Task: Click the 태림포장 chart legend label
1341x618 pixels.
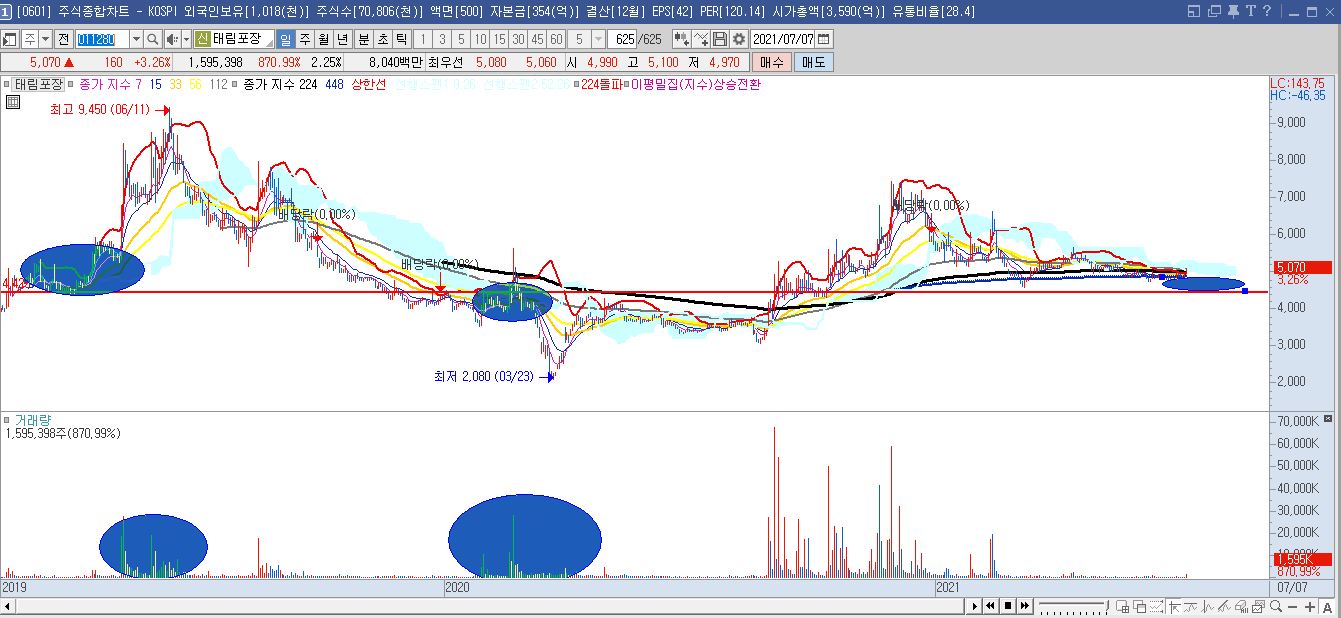Action: (x=38, y=85)
